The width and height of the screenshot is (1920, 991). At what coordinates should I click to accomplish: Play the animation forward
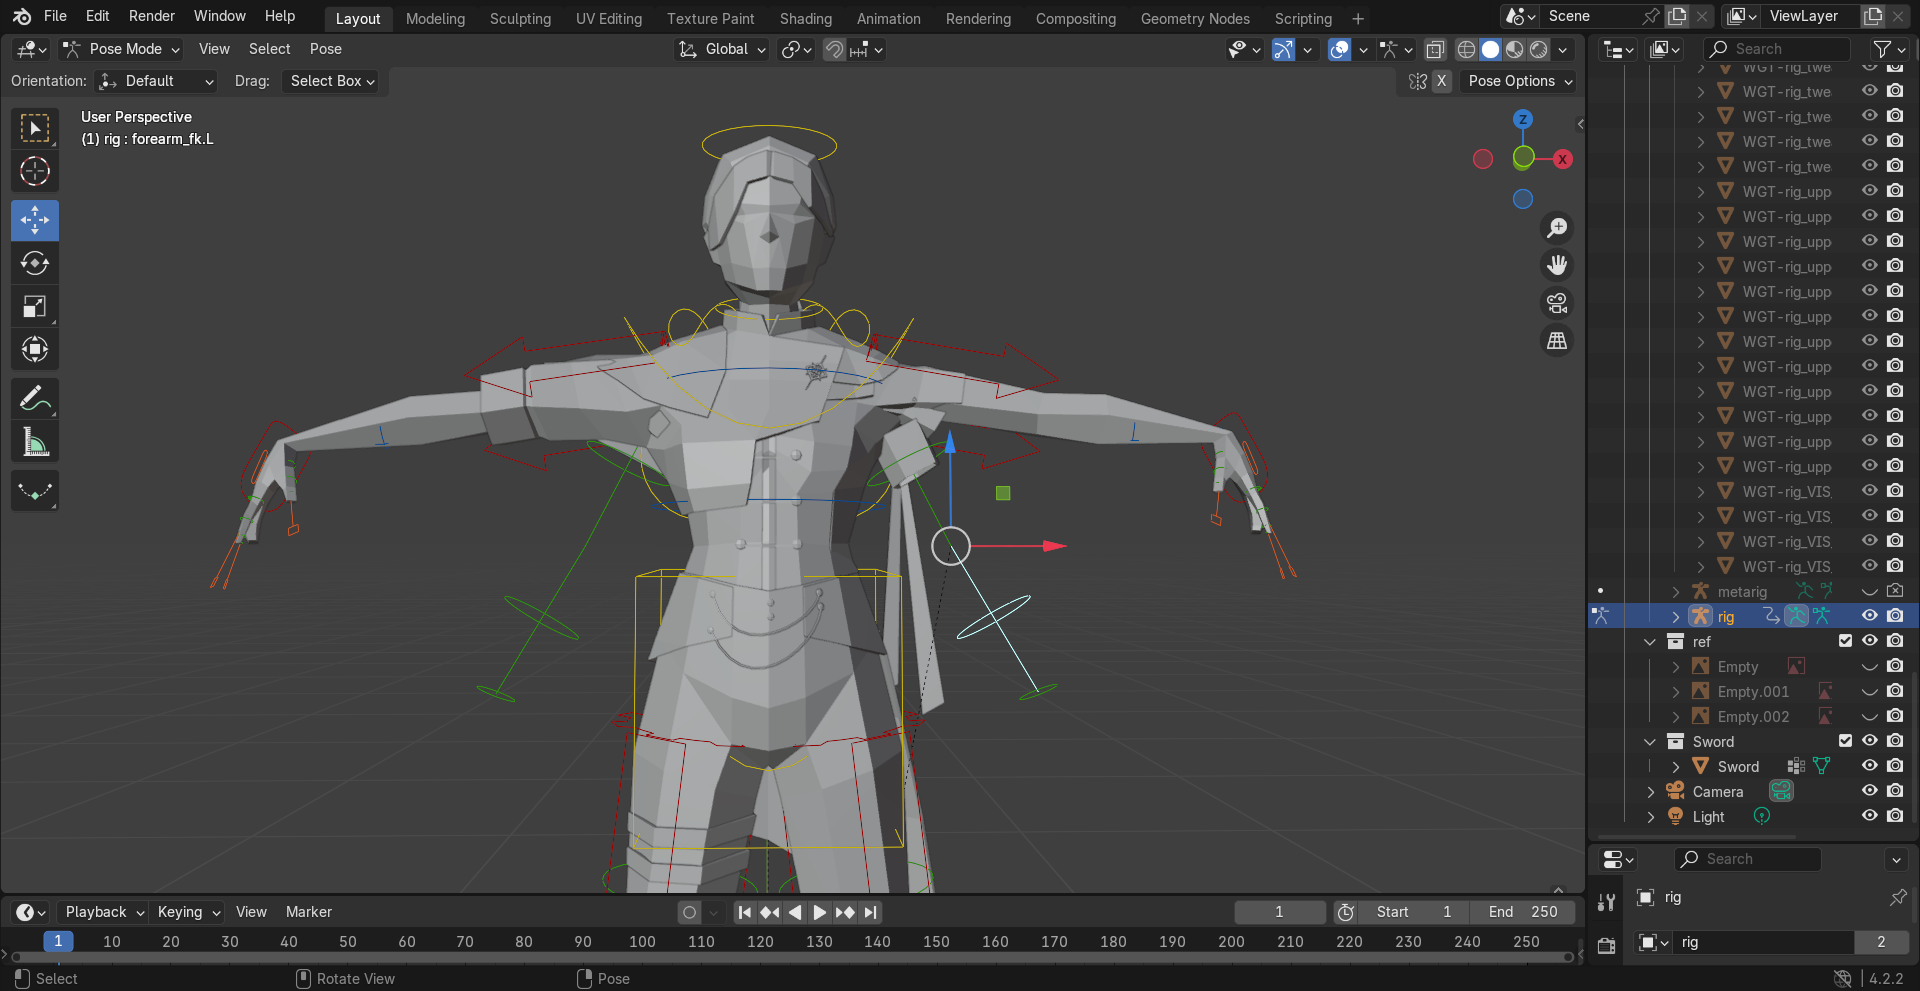click(x=819, y=912)
